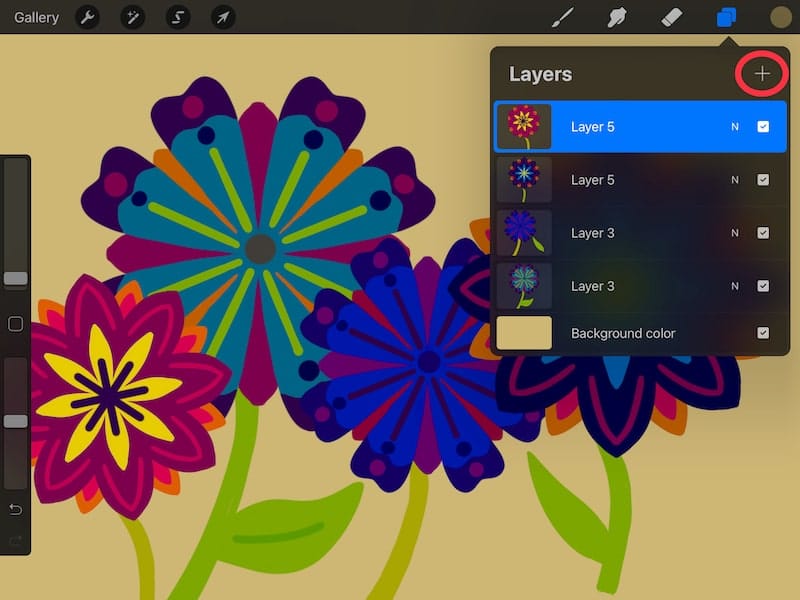The height and width of the screenshot is (600, 800).
Task: Tap the square modify button in sidebar
Action: 15,324
